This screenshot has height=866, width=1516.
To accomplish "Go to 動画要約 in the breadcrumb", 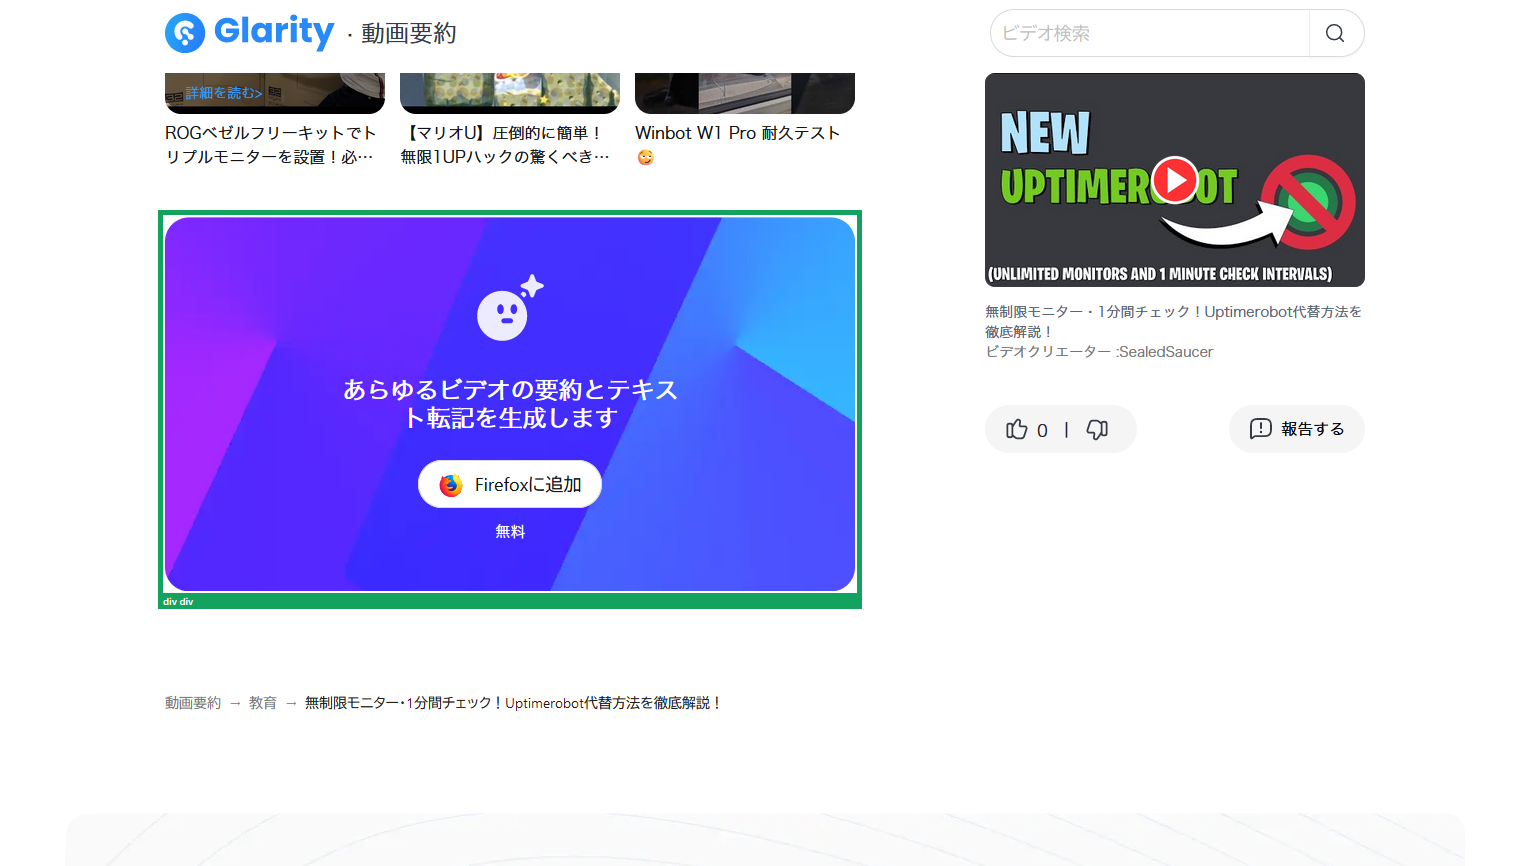I will pos(193,703).
